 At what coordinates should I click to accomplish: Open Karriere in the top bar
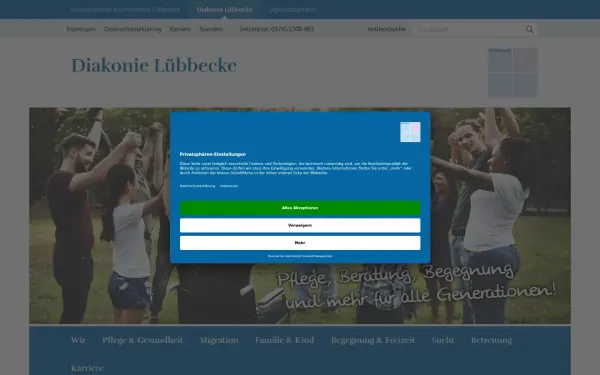[180, 29]
